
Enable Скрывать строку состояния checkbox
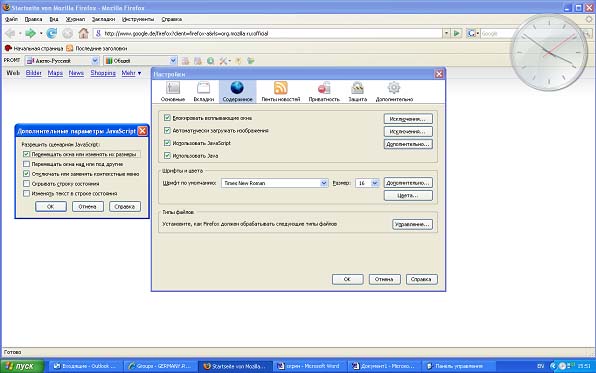(26, 184)
